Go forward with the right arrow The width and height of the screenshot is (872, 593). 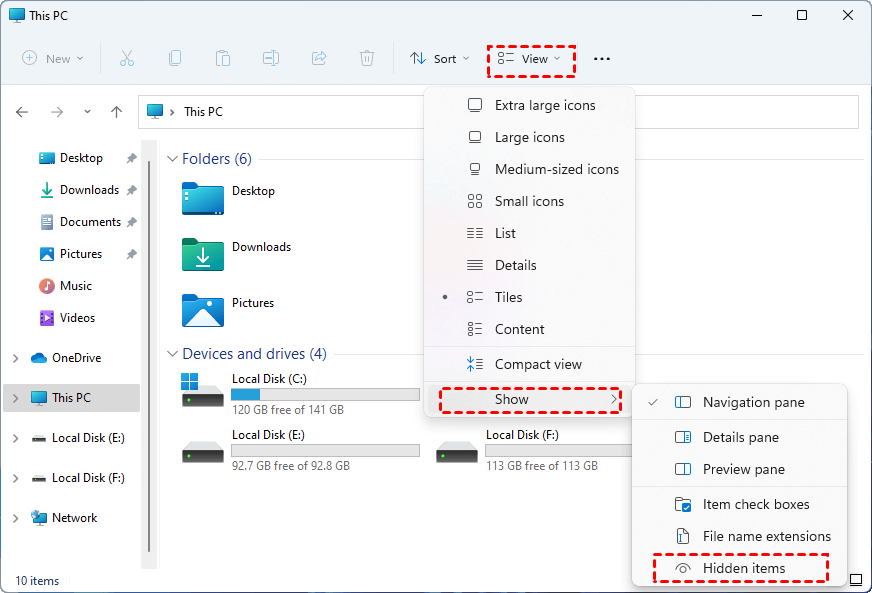click(x=57, y=112)
